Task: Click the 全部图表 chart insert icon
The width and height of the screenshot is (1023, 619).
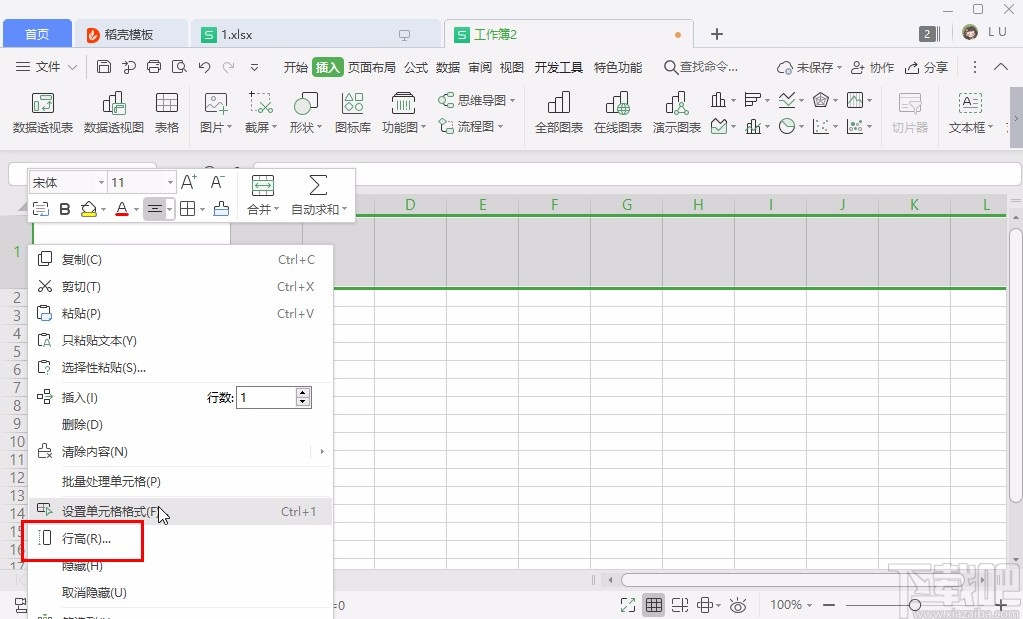Action: pyautogui.click(x=557, y=110)
